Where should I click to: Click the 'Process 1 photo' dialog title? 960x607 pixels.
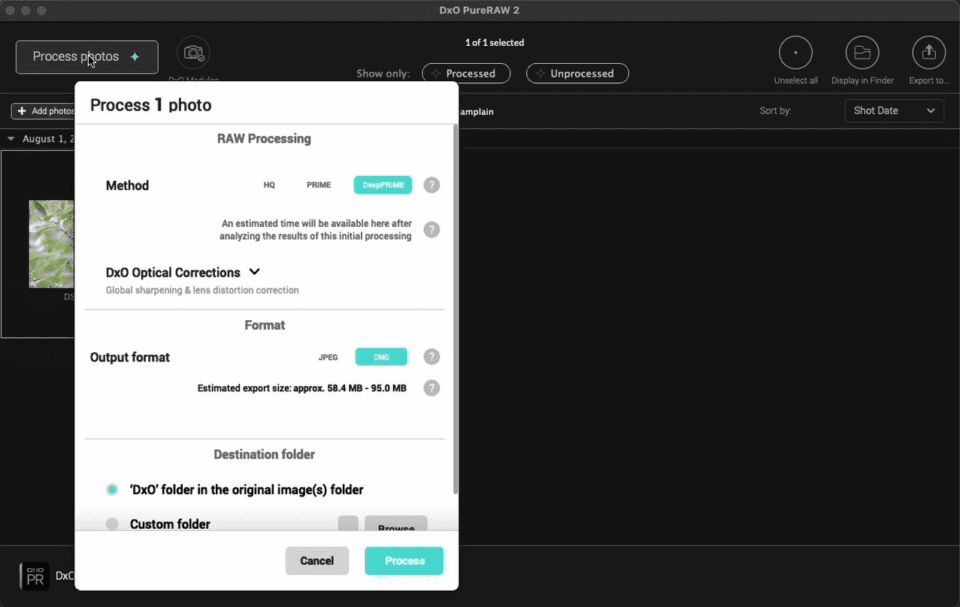[151, 105]
